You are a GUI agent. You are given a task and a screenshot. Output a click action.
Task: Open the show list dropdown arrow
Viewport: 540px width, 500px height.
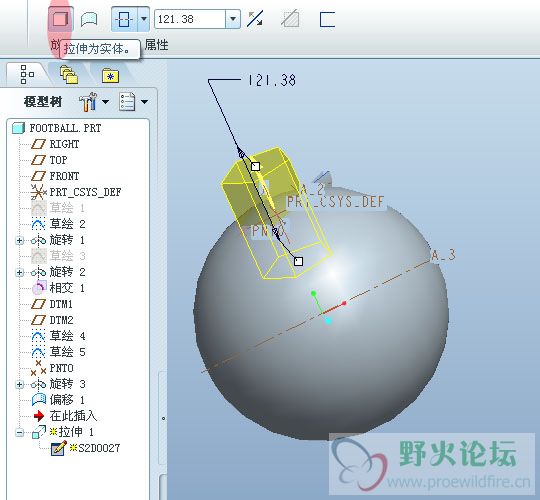tap(145, 102)
